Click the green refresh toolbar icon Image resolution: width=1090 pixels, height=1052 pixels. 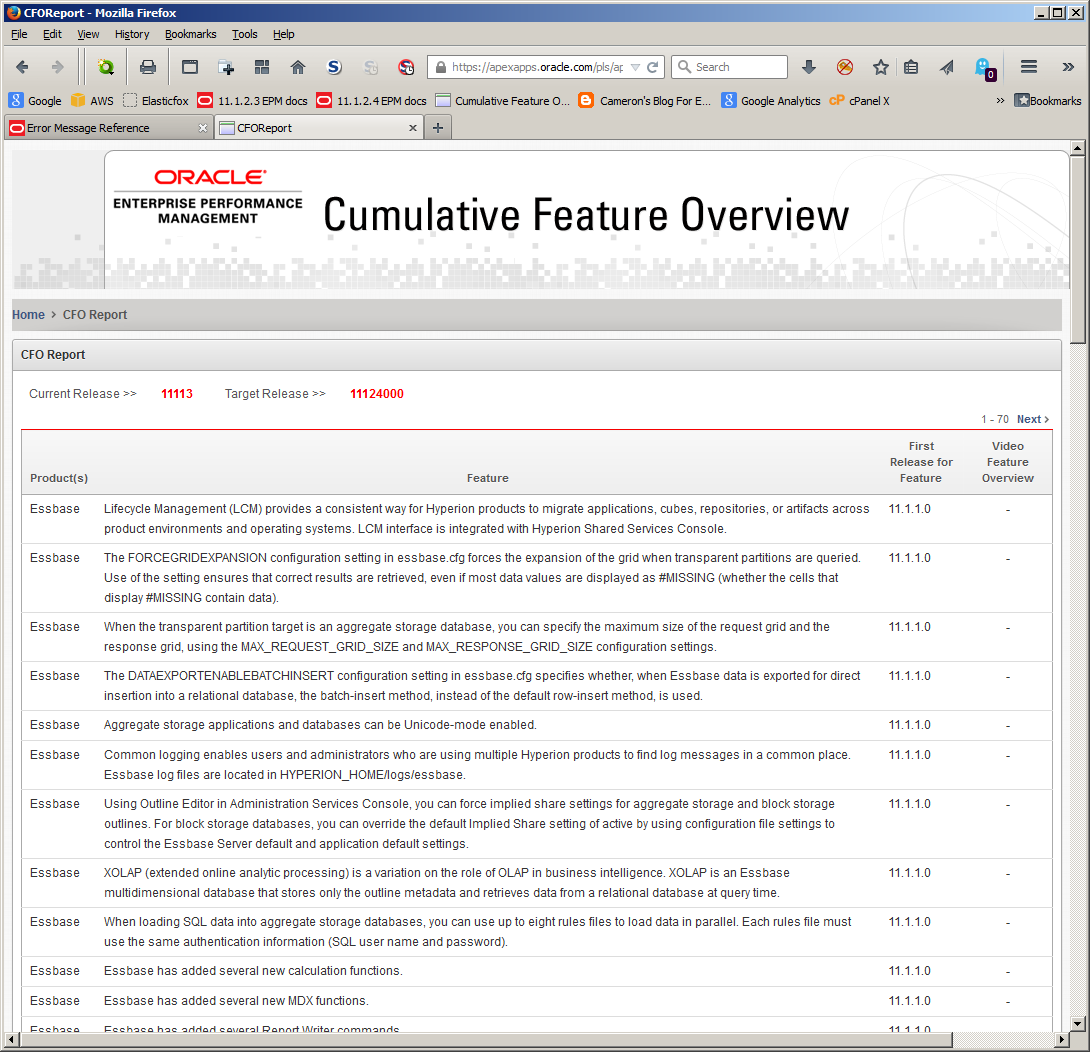click(x=106, y=67)
